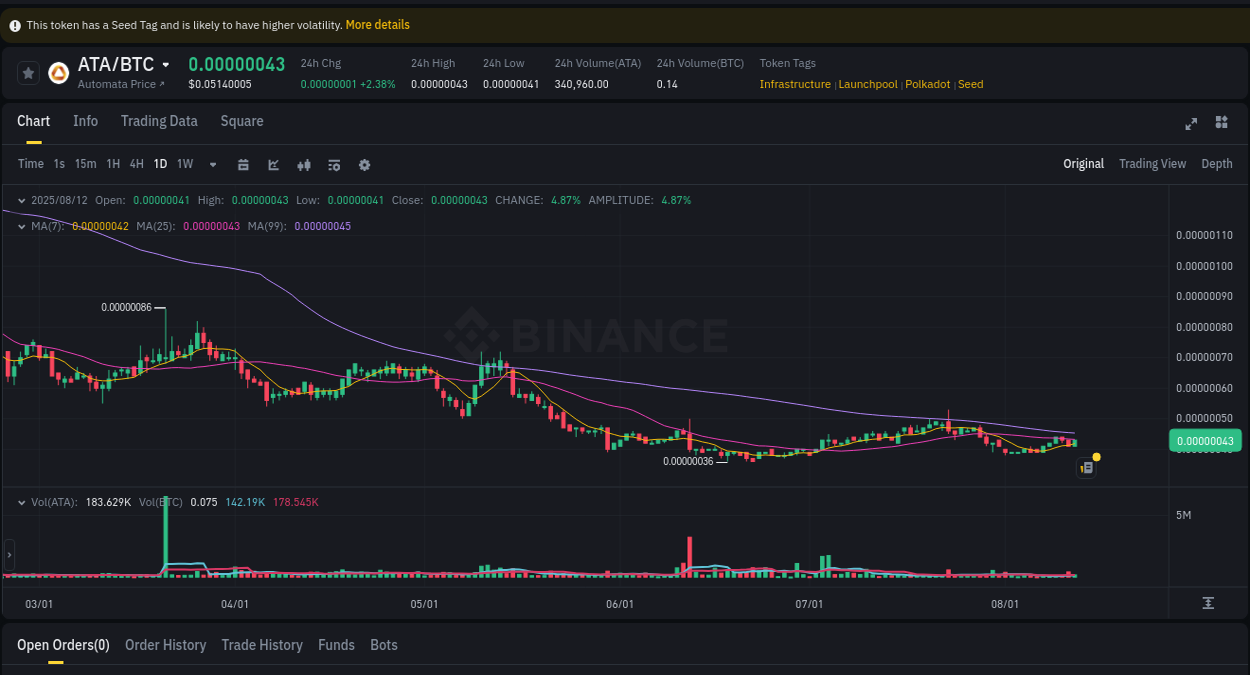Screen dimensions: 1250x675
Task: Switch to the Trading Data tab
Action: pos(159,121)
